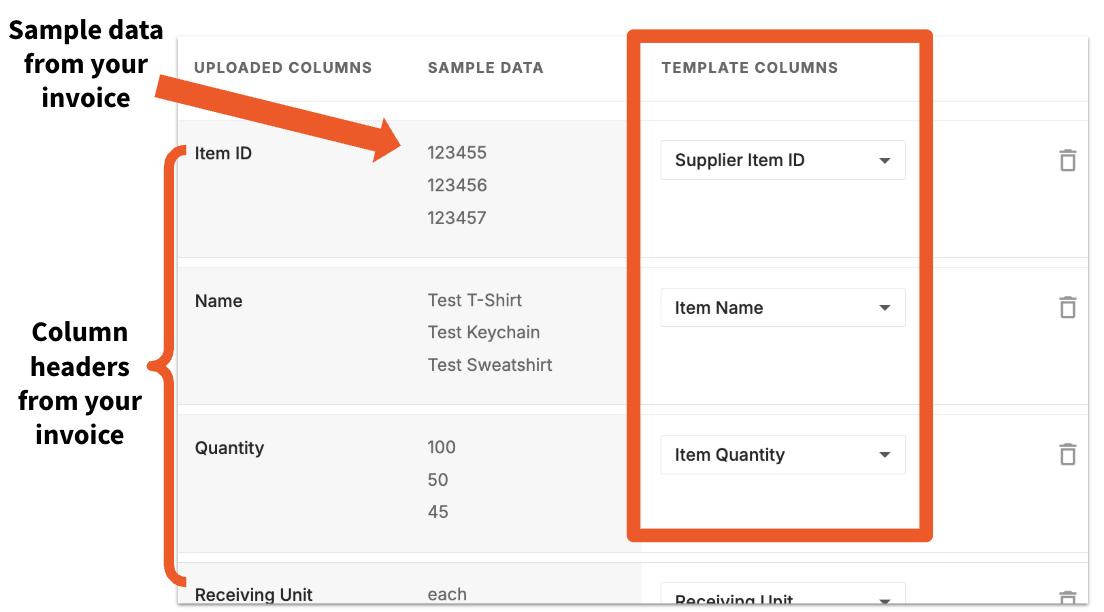This screenshot has width=1104, height=612.
Task: Click the arrow inside the Item Quantity dropdown
Action: (884, 455)
